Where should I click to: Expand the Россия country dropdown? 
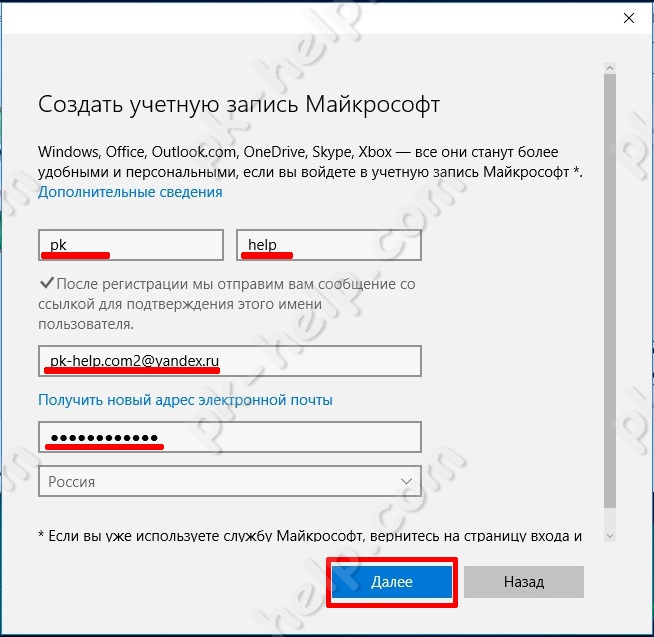pyautogui.click(x=230, y=481)
